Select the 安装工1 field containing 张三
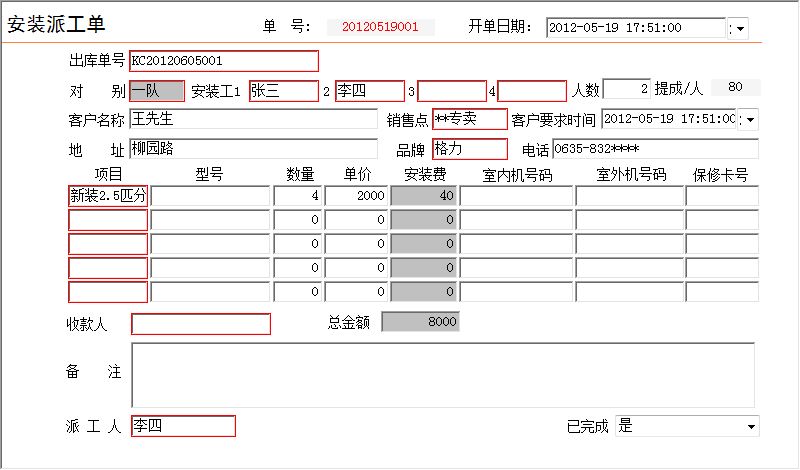The height and width of the screenshot is (470, 800). tap(283, 91)
